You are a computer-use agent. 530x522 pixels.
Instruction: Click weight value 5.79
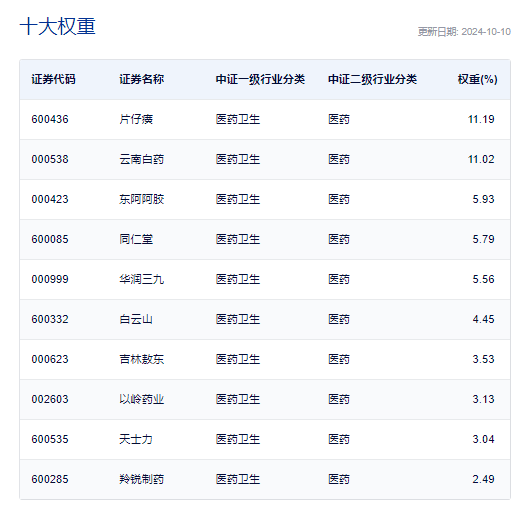click(483, 239)
